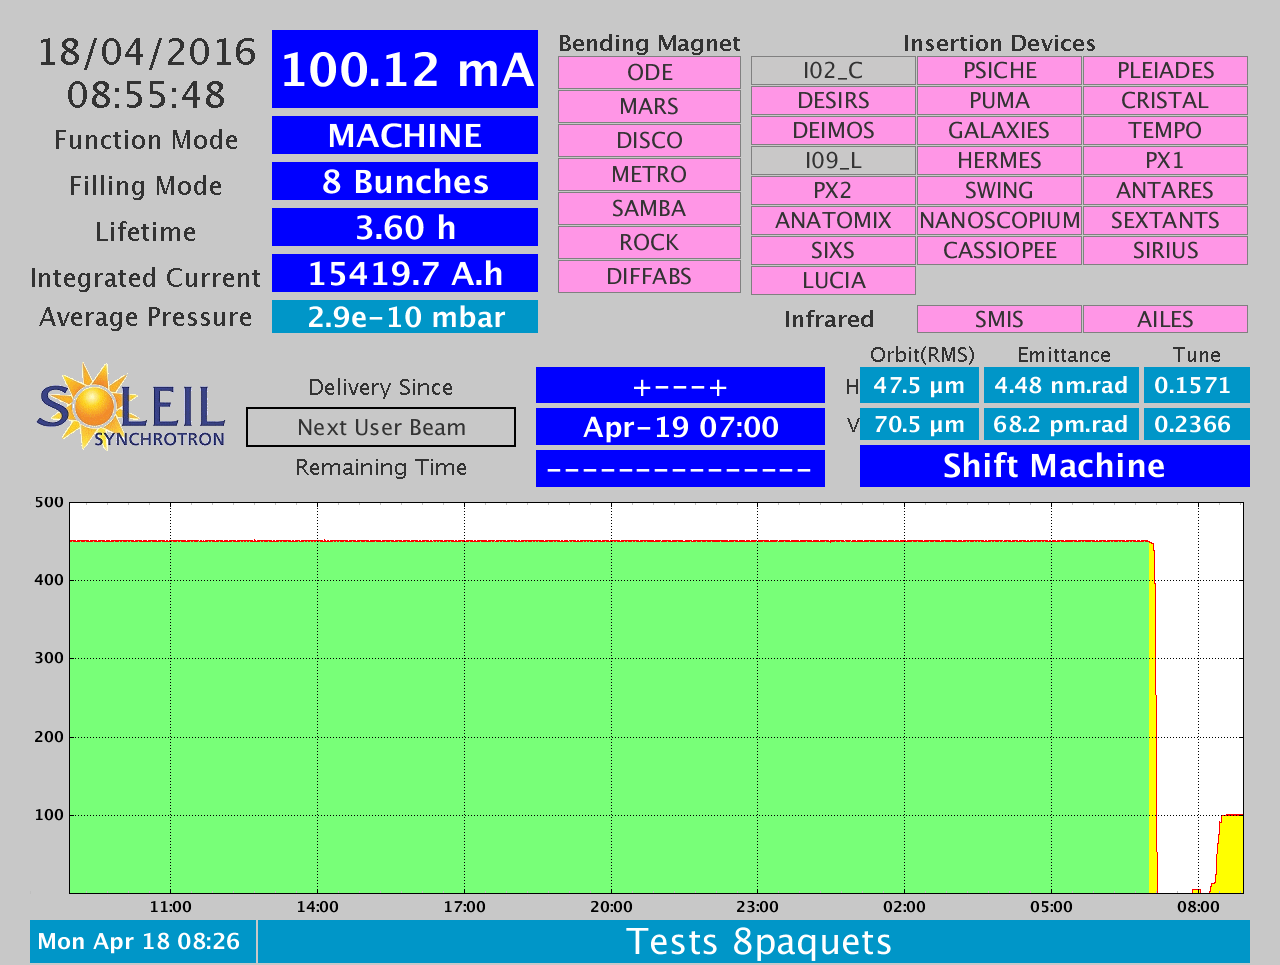The width and height of the screenshot is (1280, 965).
Task: Select the 8 Bunches filling mode value
Action: point(405,181)
